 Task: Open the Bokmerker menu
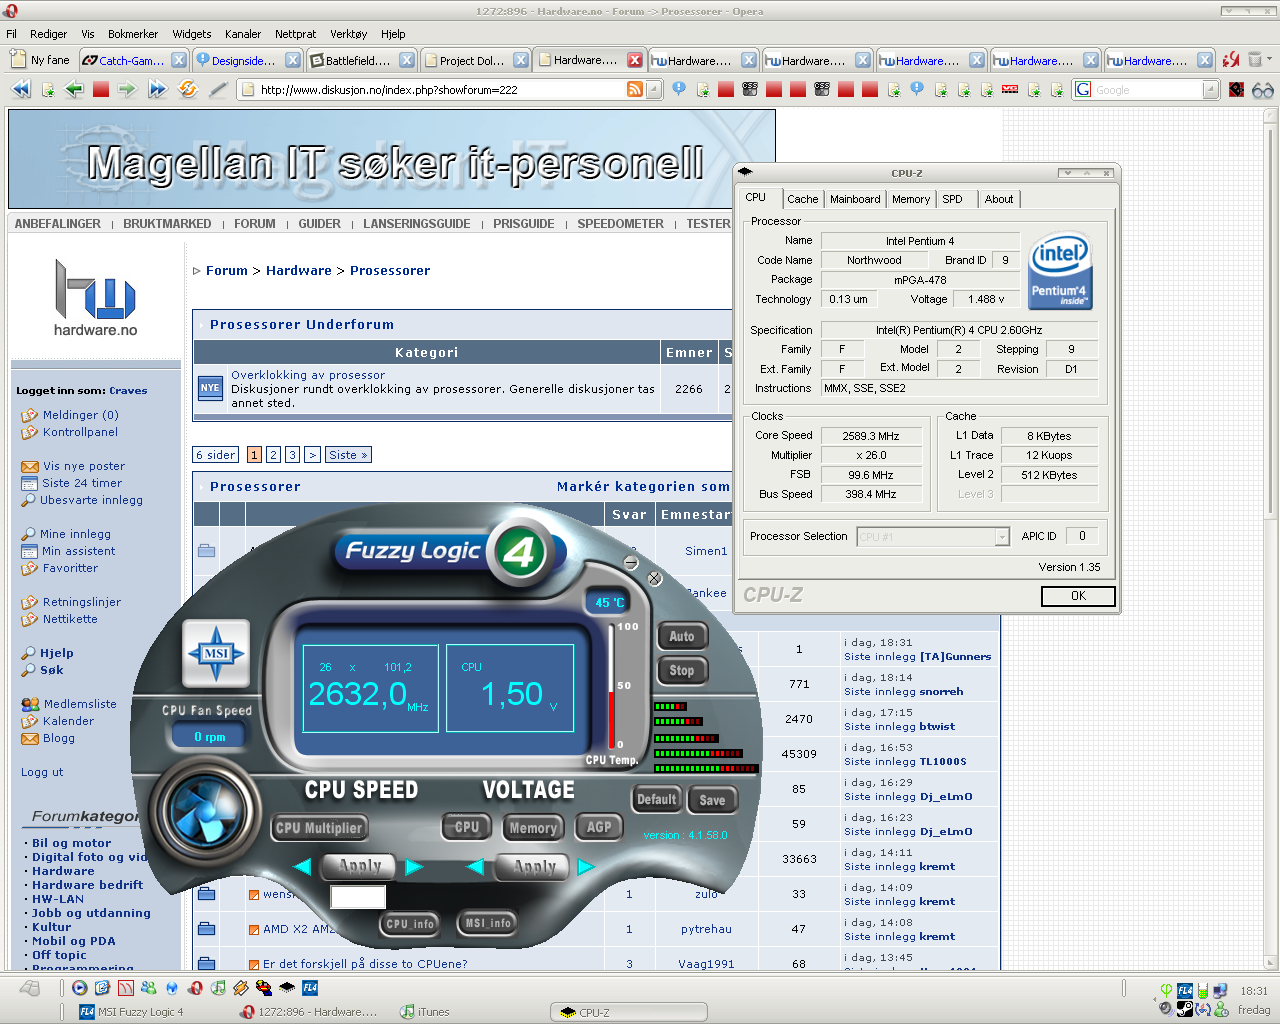133,34
